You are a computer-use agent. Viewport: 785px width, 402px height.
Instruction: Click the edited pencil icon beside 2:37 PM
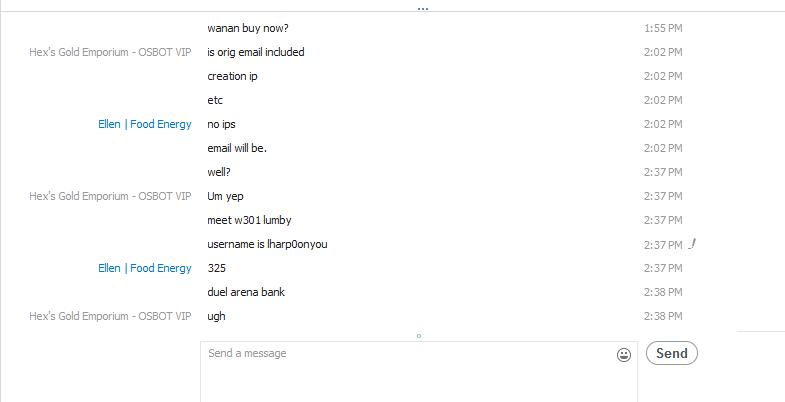click(692, 244)
